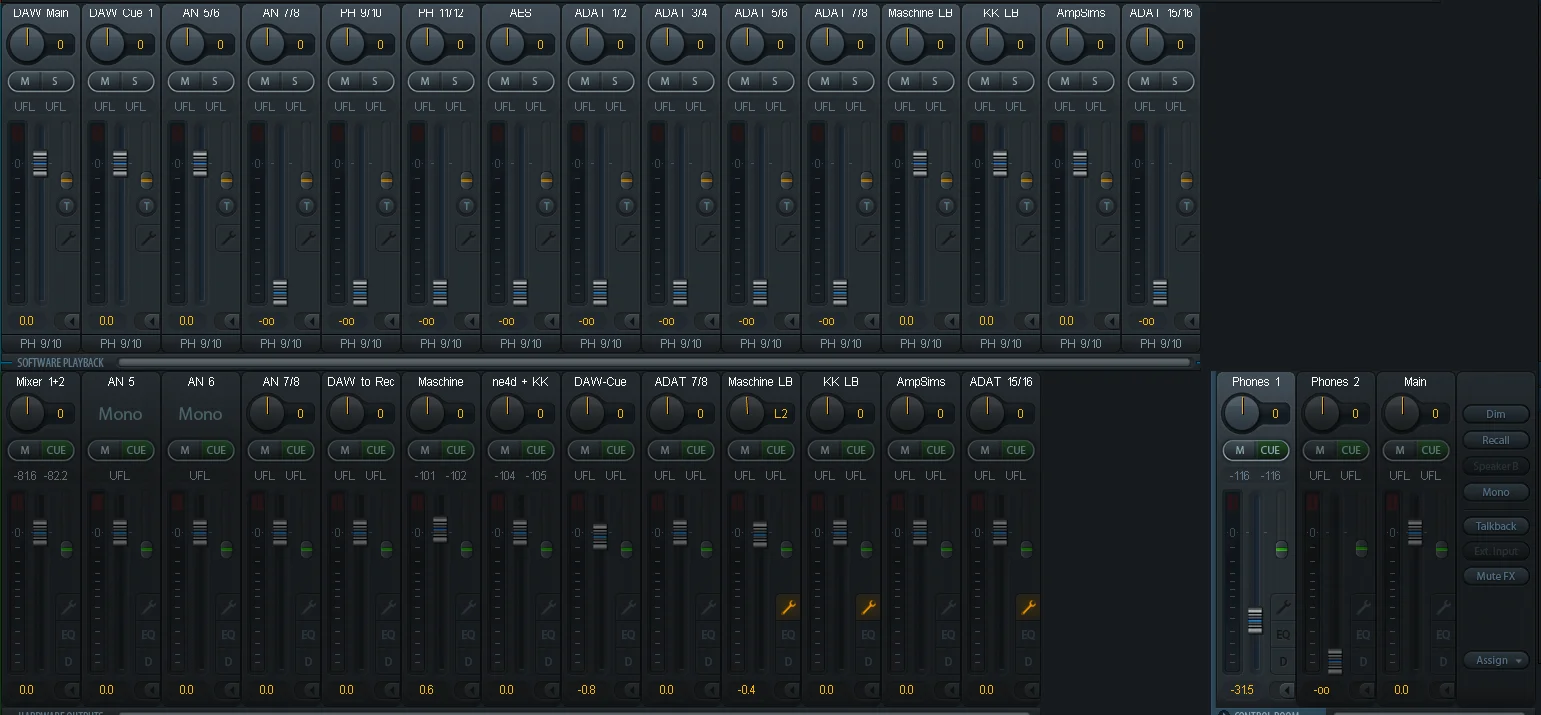Open the Dynamics (D) panel on Phones 1
The width and height of the screenshot is (1541, 715).
1283,661
